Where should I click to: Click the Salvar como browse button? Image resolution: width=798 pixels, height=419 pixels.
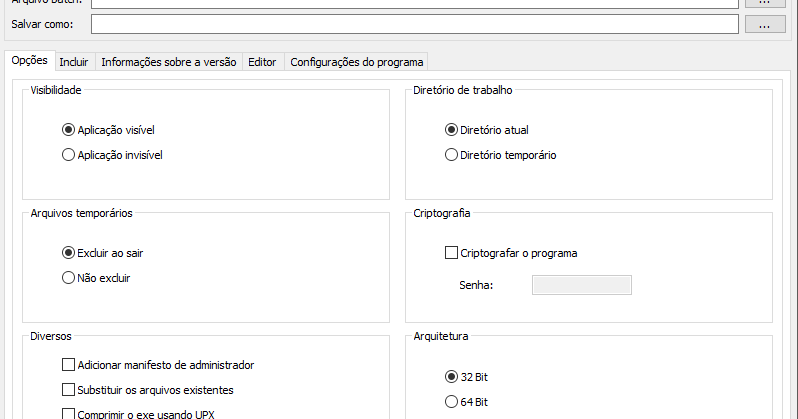tap(765, 24)
